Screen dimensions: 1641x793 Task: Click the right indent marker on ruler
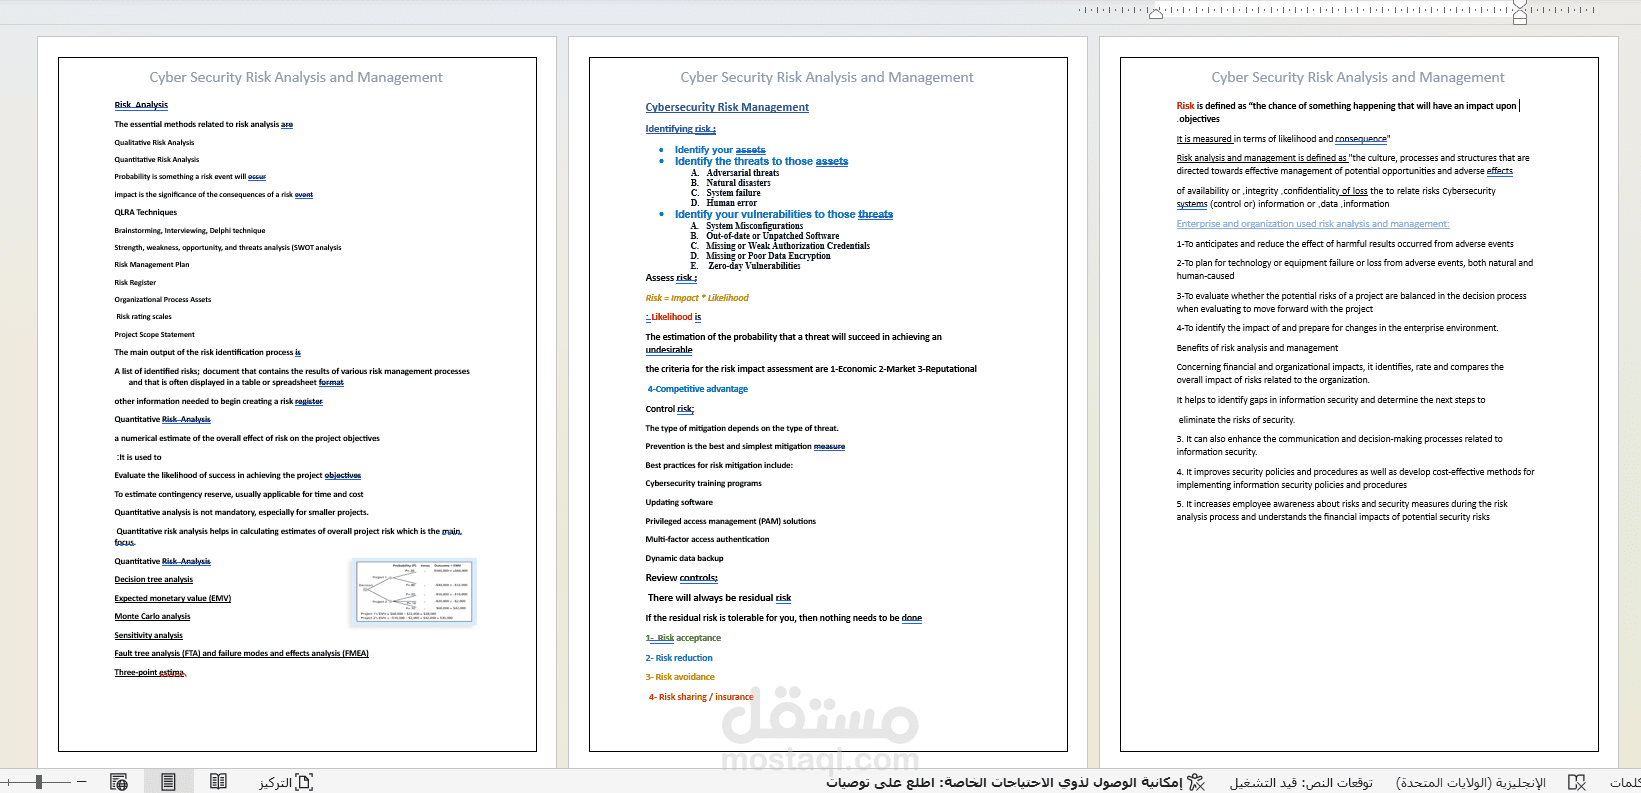(1156, 15)
